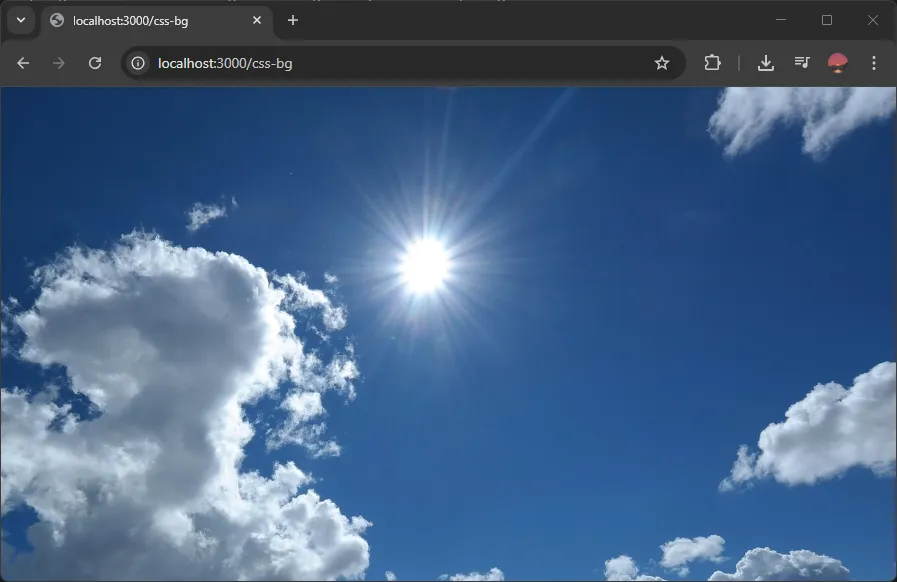
Task: Open the Chrome three-dot menu
Action: coord(874,63)
